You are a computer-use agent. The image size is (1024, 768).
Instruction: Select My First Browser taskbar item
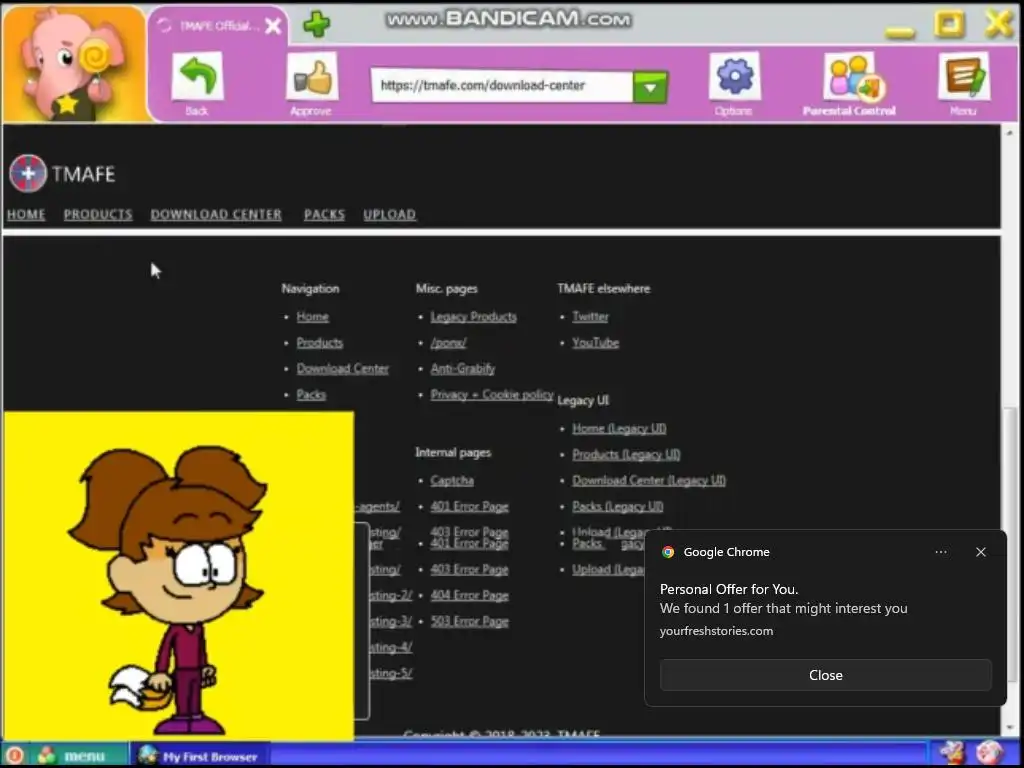[200, 756]
